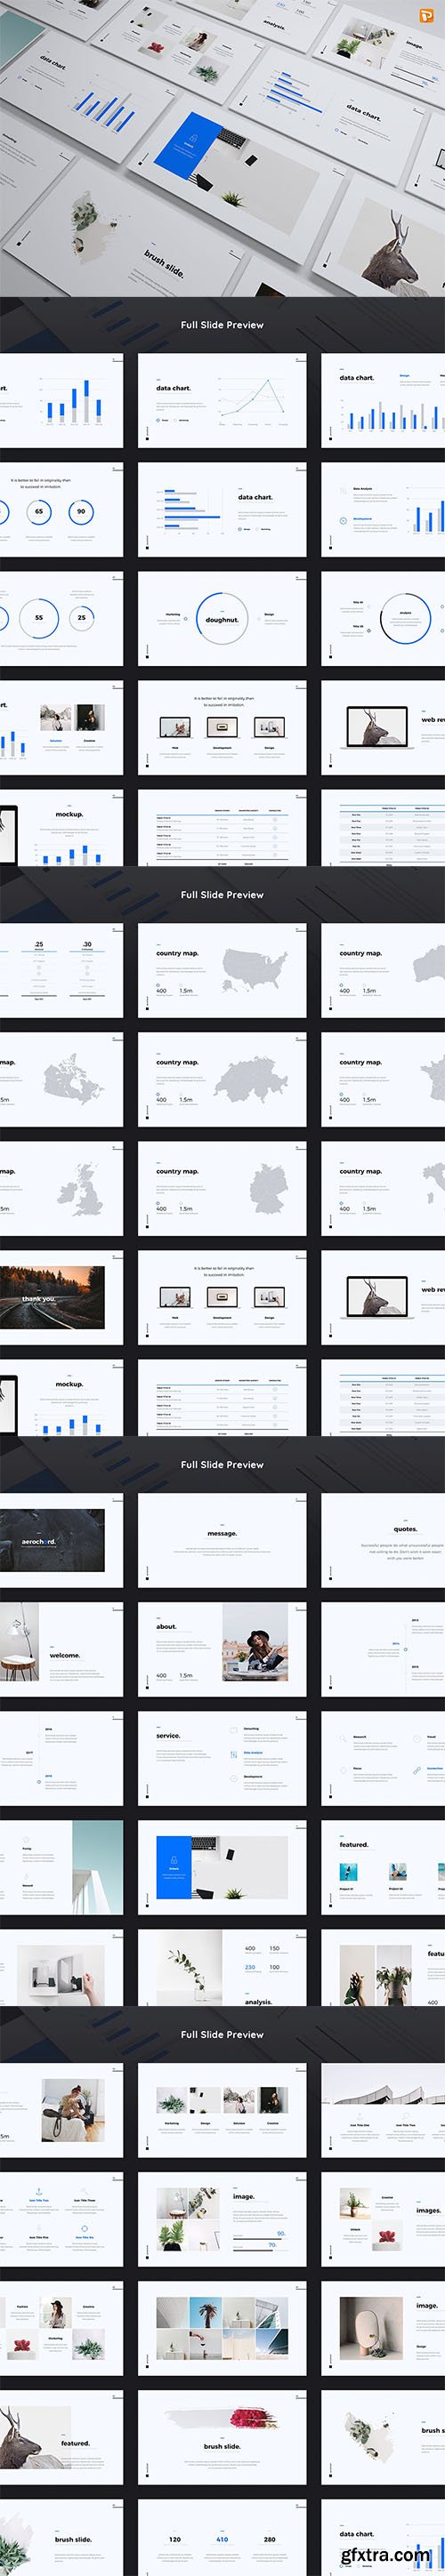Open the UK and Ireland map slide
Viewport: 445px width, 2576px height.
[x=62, y=1189]
